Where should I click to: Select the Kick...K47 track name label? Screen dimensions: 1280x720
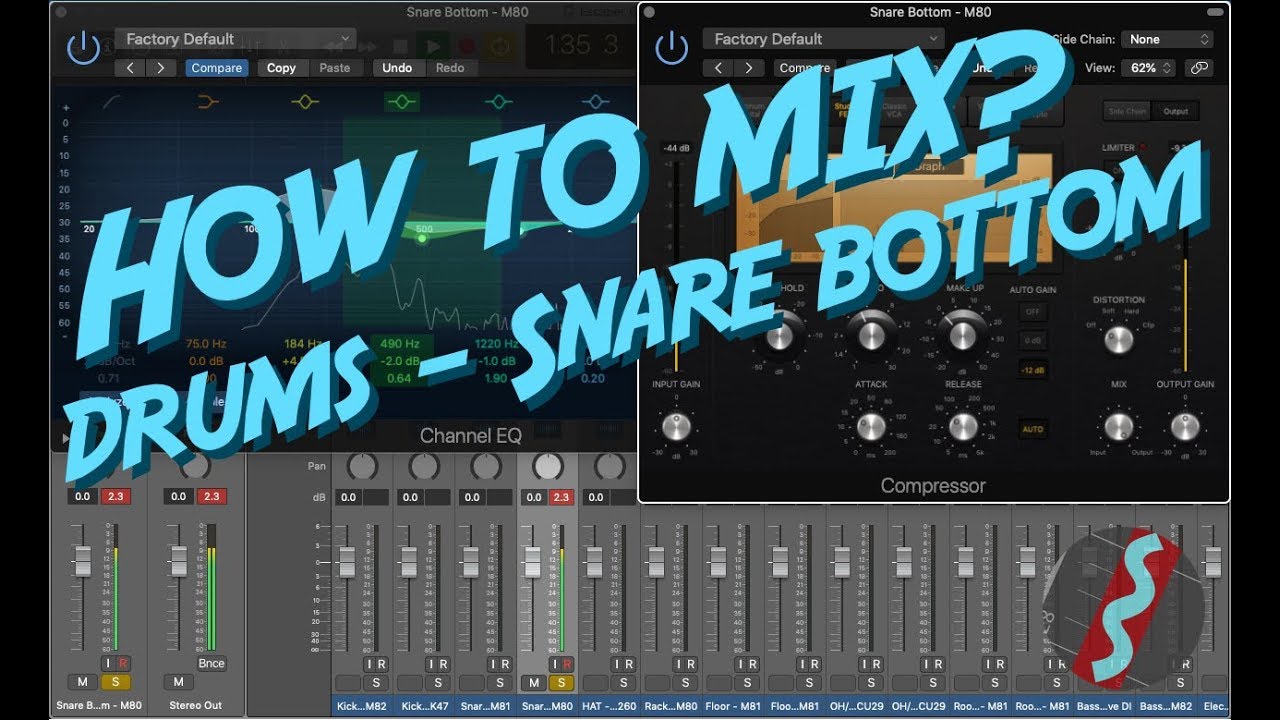pos(424,706)
